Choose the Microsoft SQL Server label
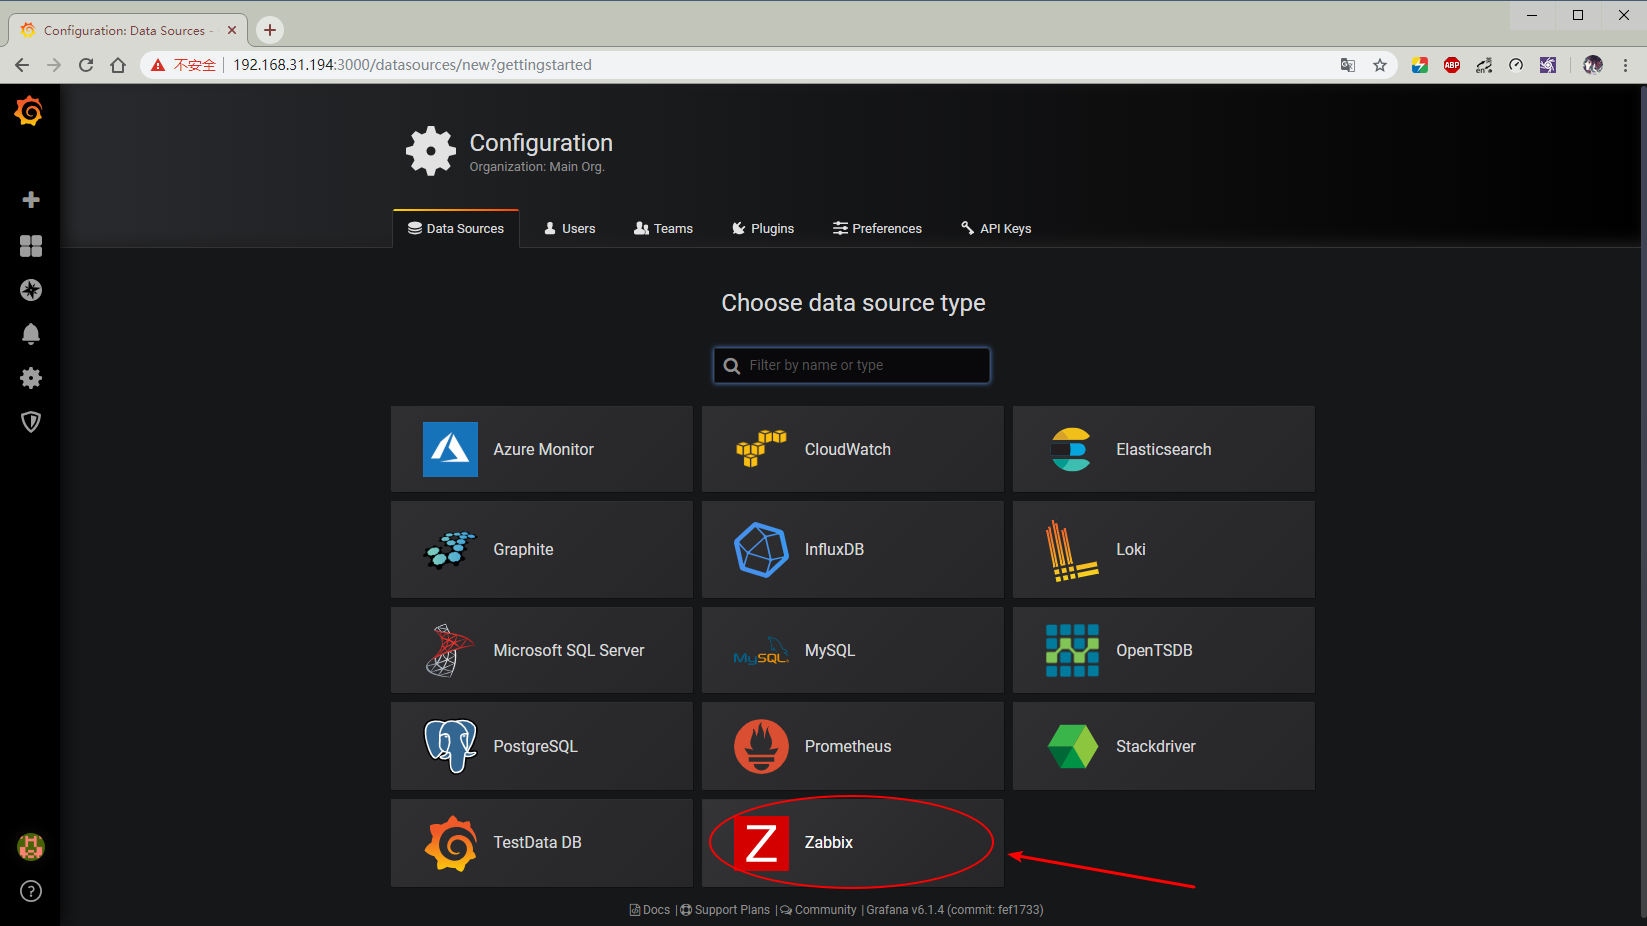 point(569,651)
